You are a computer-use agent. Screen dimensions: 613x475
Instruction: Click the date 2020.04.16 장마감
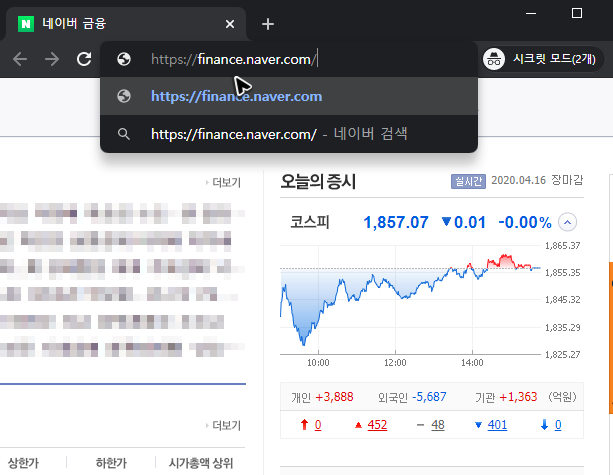[537, 180]
